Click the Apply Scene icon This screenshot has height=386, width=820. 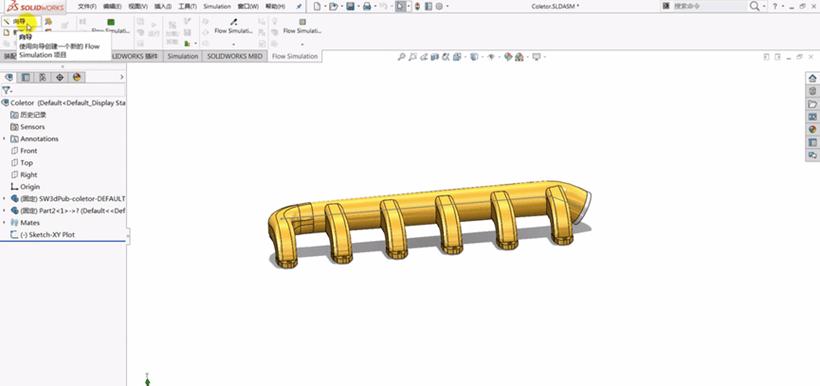coord(519,56)
